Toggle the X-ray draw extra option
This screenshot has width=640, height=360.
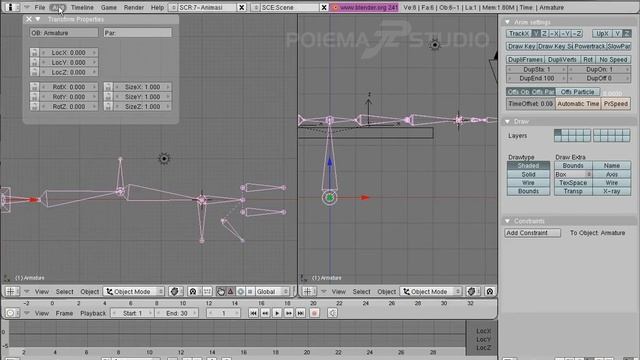click(611, 191)
